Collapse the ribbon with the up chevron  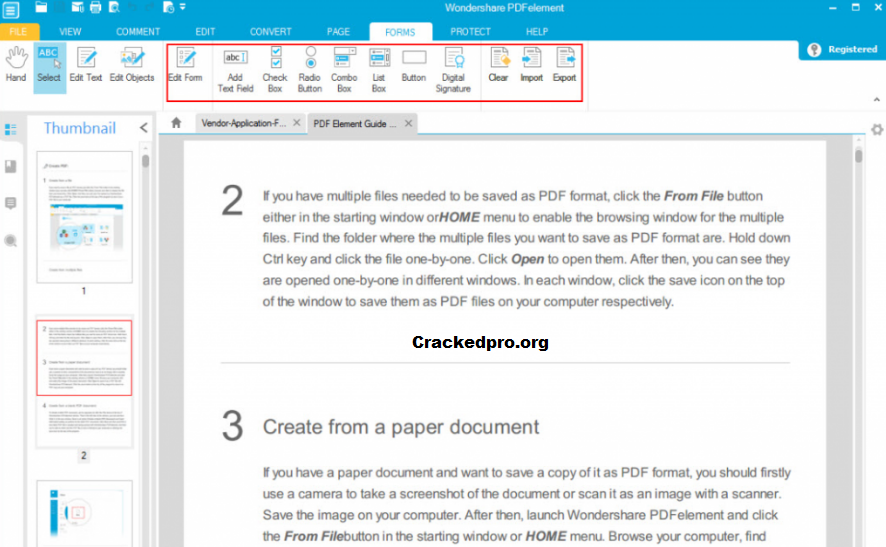coord(876,99)
